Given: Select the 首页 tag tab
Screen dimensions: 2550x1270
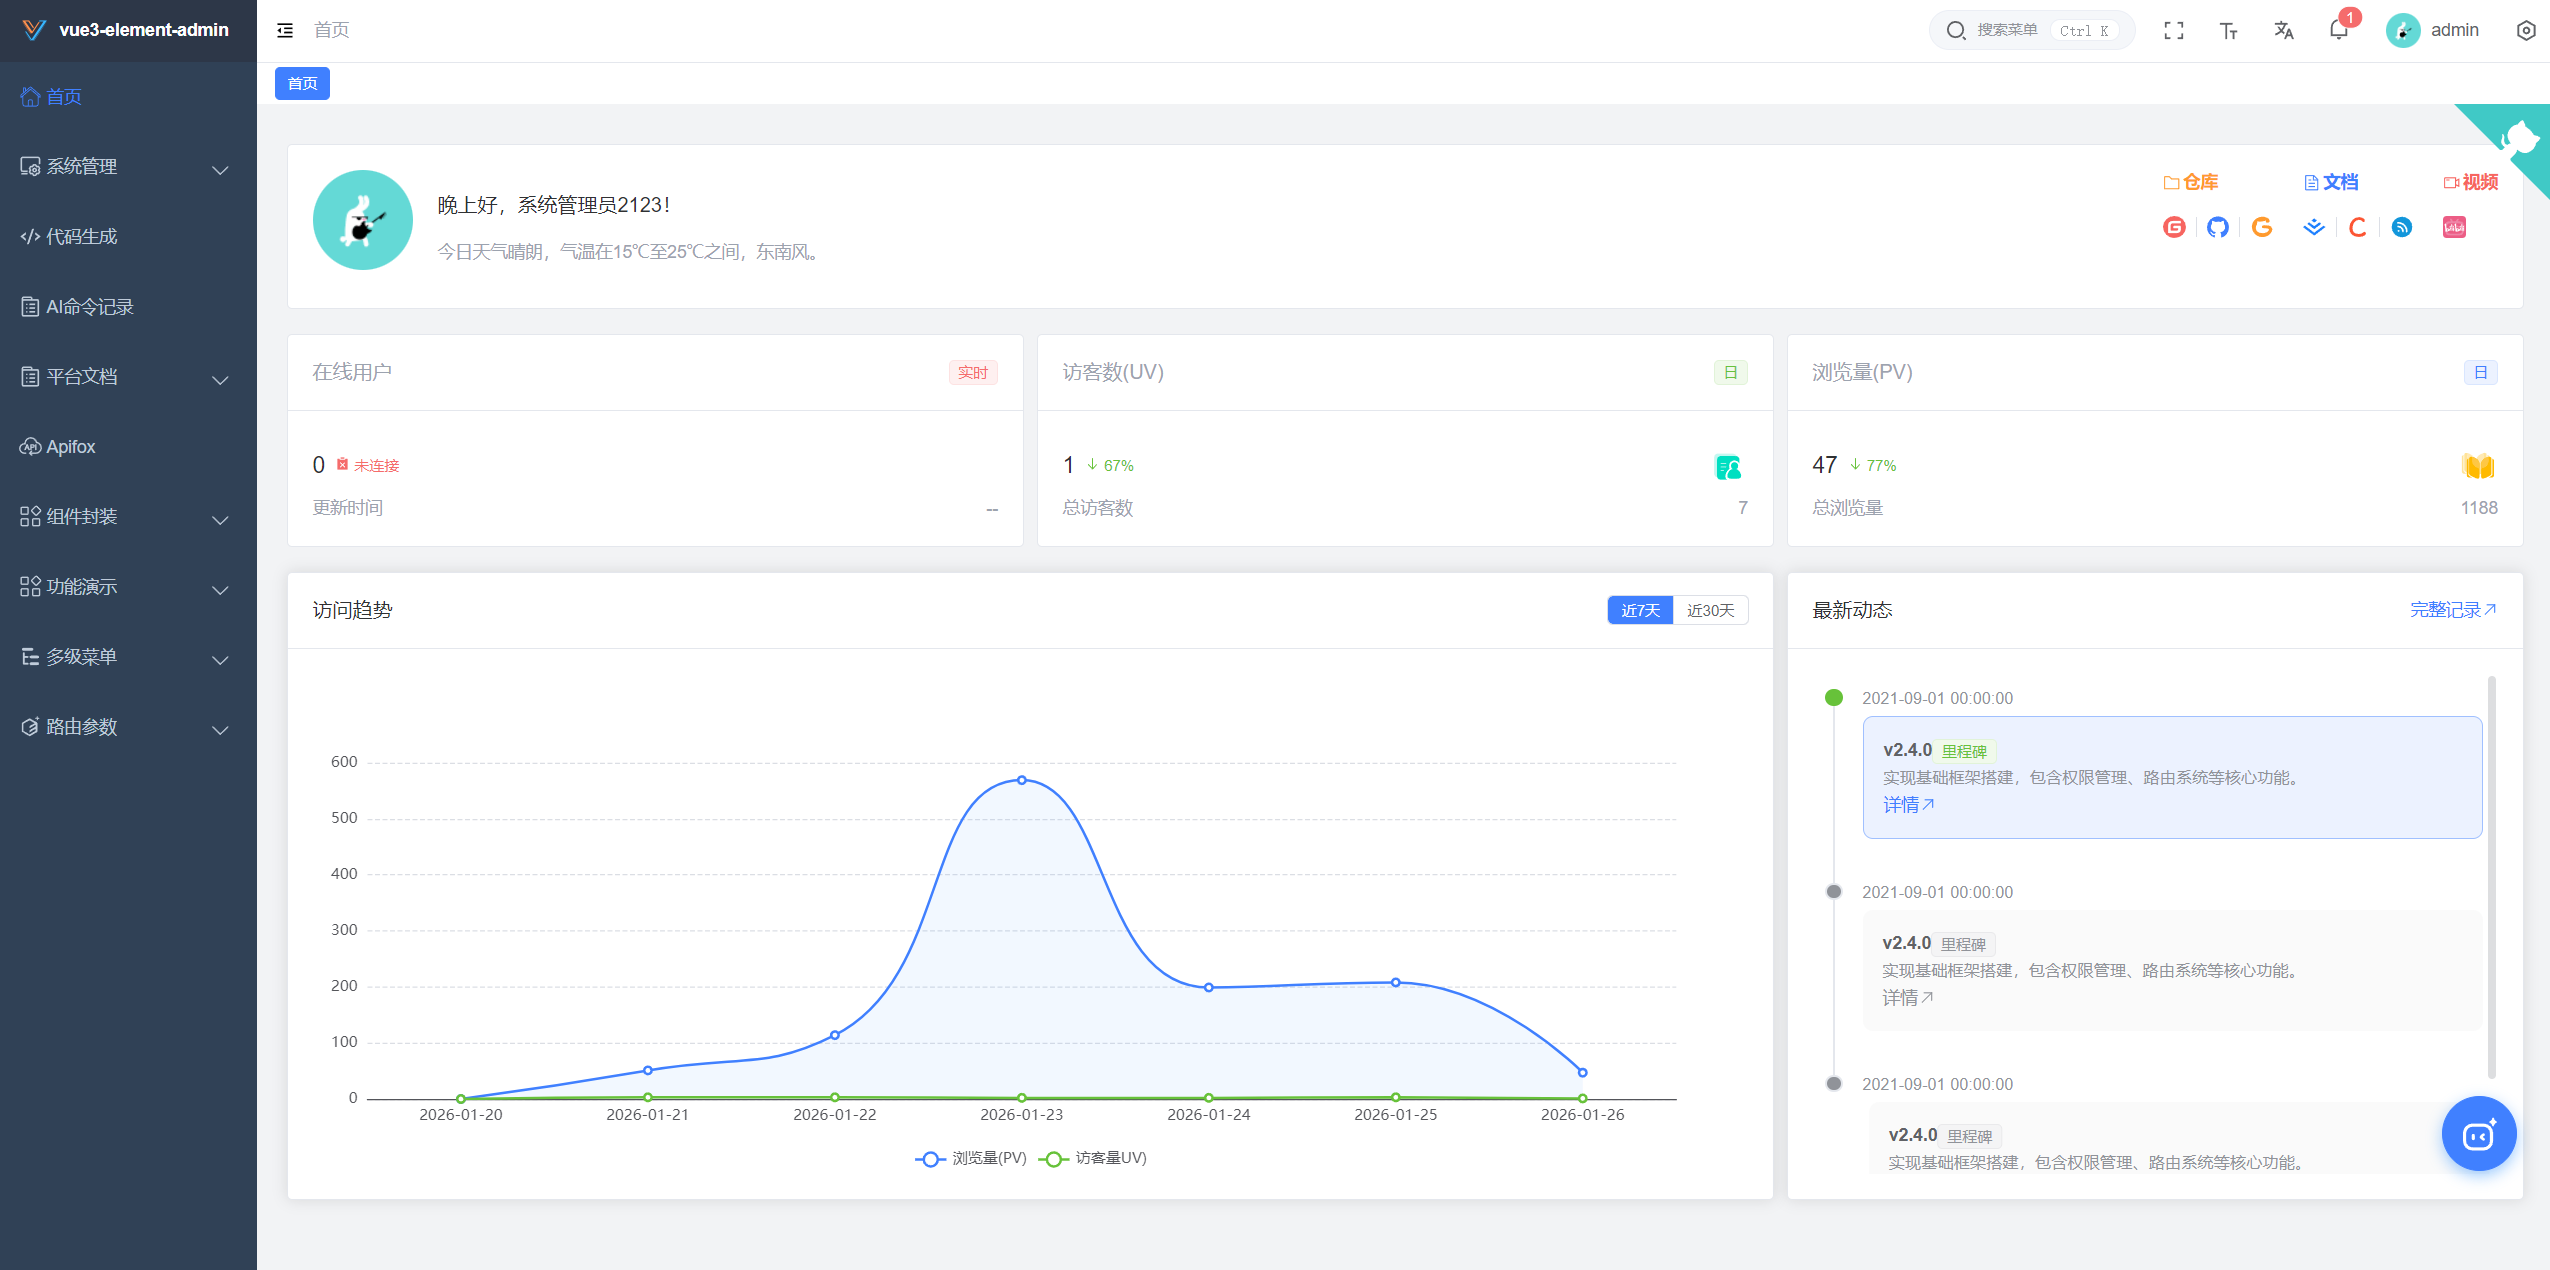Looking at the screenshot, I should (x=302, y=83).
